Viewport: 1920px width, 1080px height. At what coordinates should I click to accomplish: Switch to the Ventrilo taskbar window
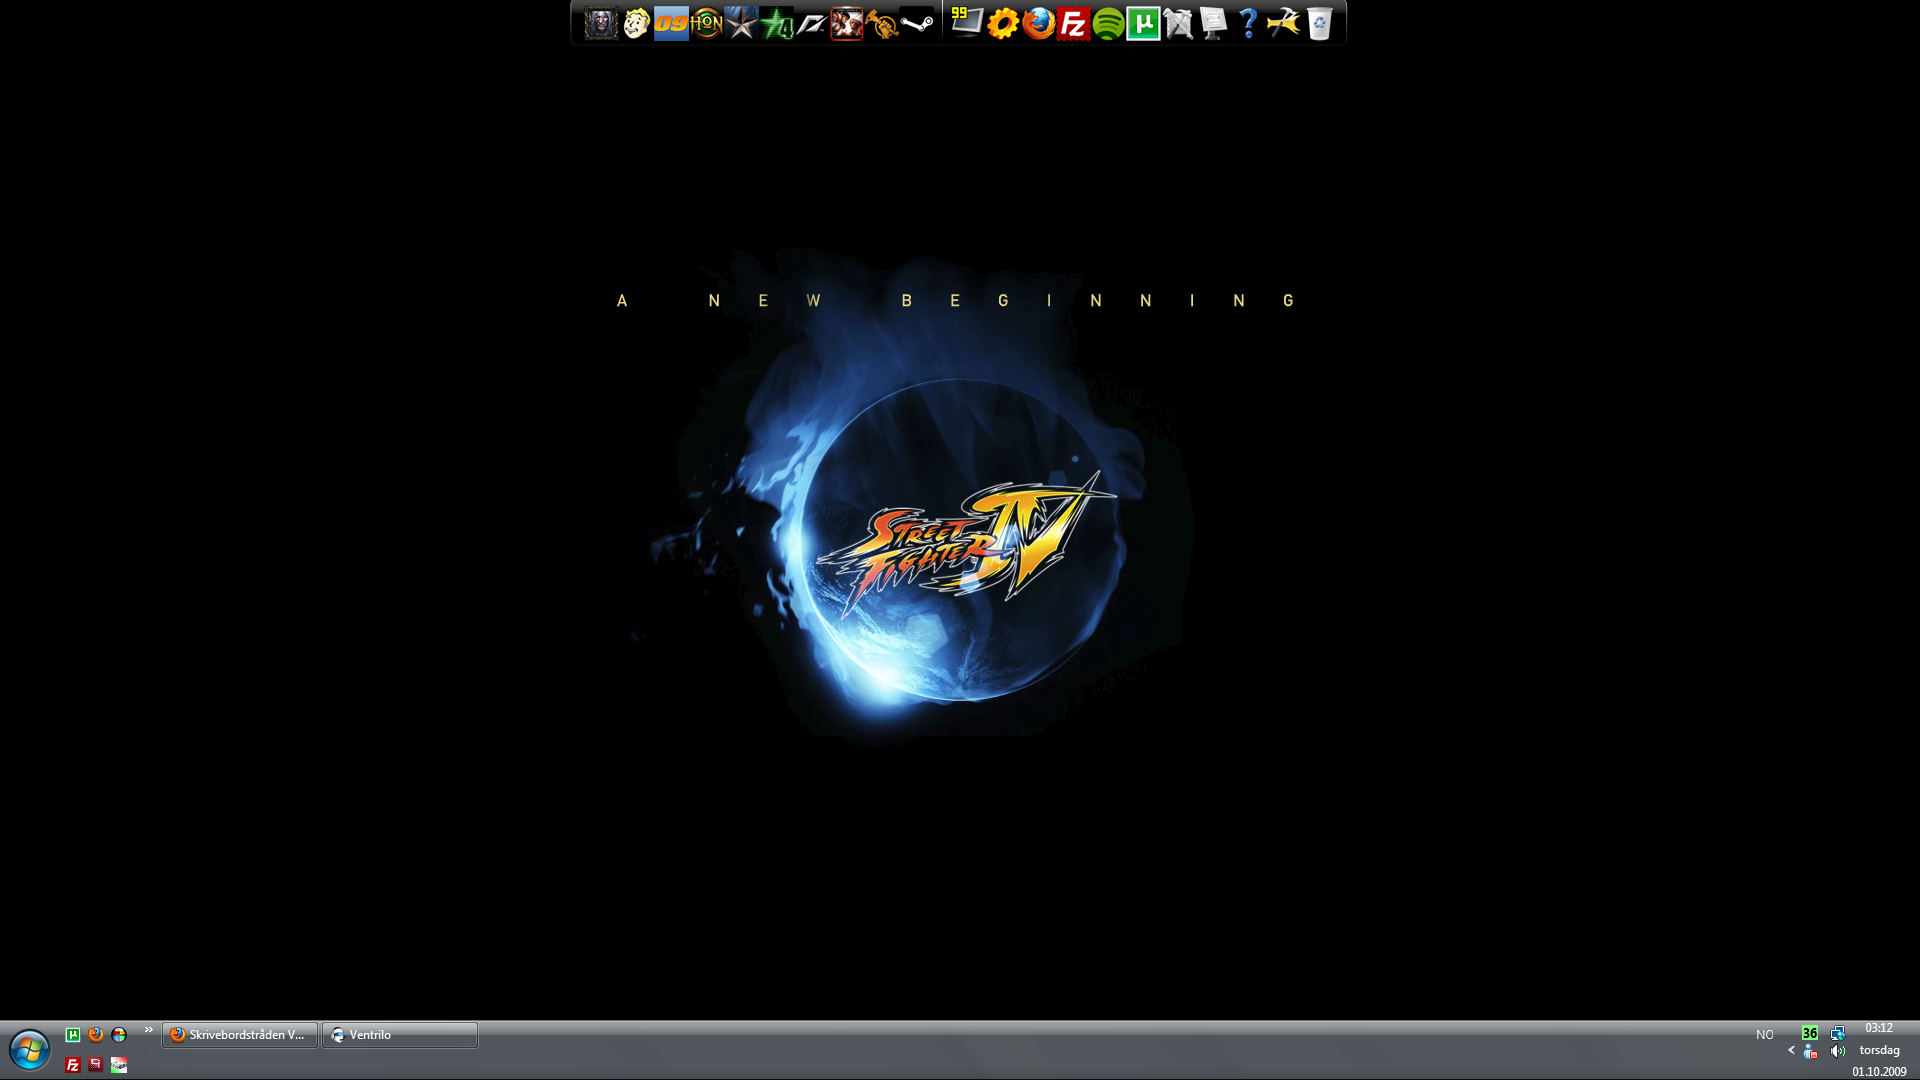click(400, 1035)
